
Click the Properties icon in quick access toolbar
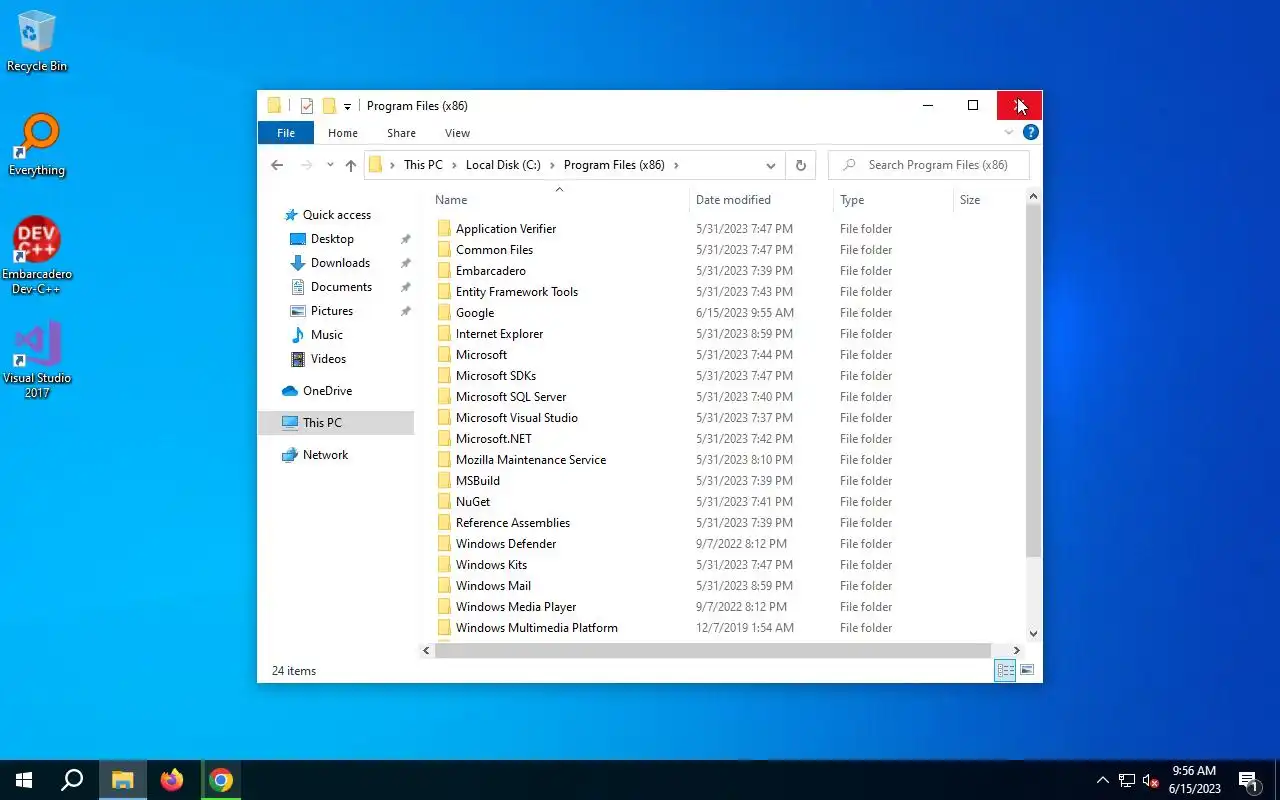(307, 106)
